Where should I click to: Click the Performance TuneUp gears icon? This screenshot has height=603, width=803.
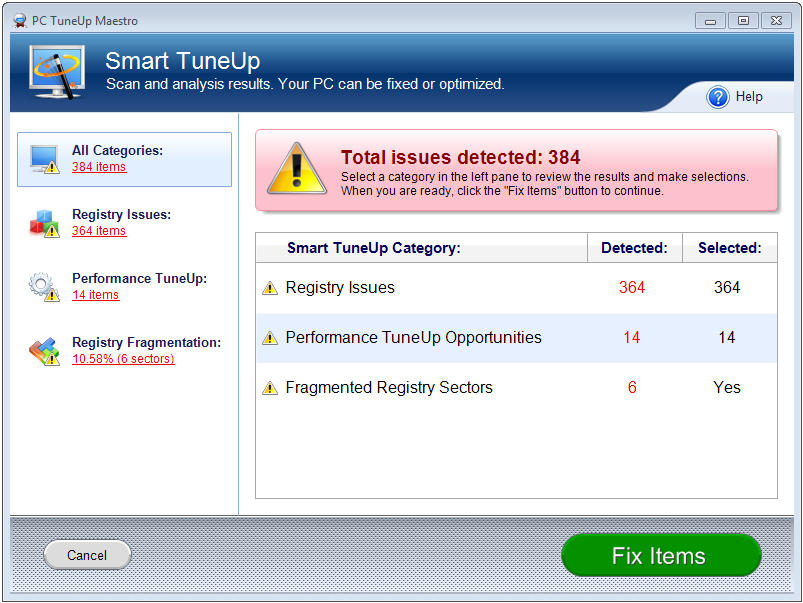point(45,287)
